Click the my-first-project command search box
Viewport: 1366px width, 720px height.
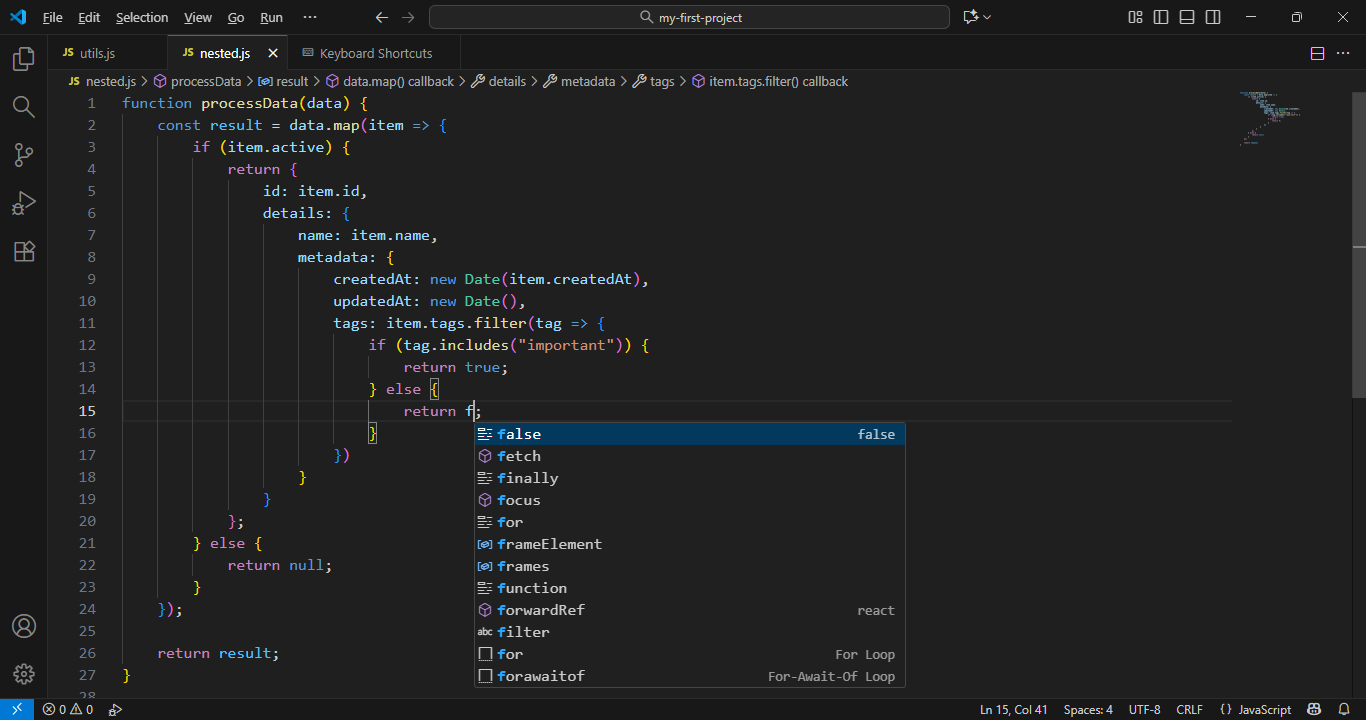[x=689, y=17]
